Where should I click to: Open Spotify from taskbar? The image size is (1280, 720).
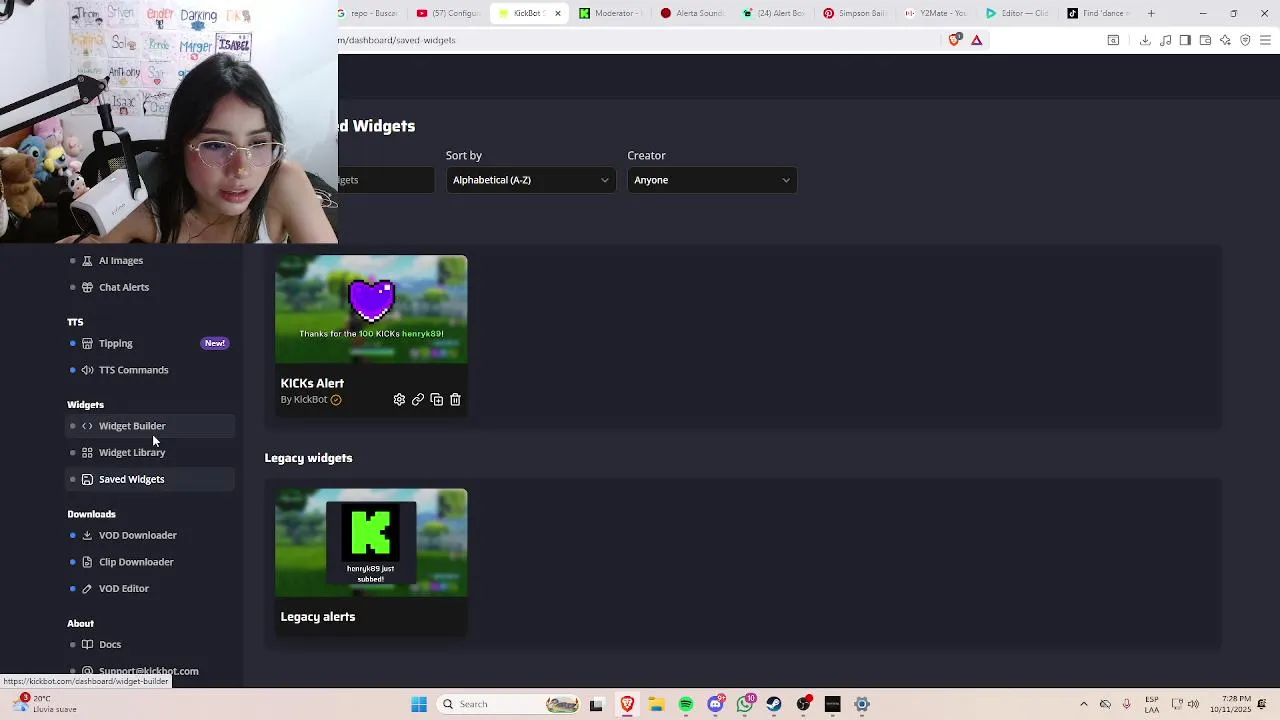[686, 704]
